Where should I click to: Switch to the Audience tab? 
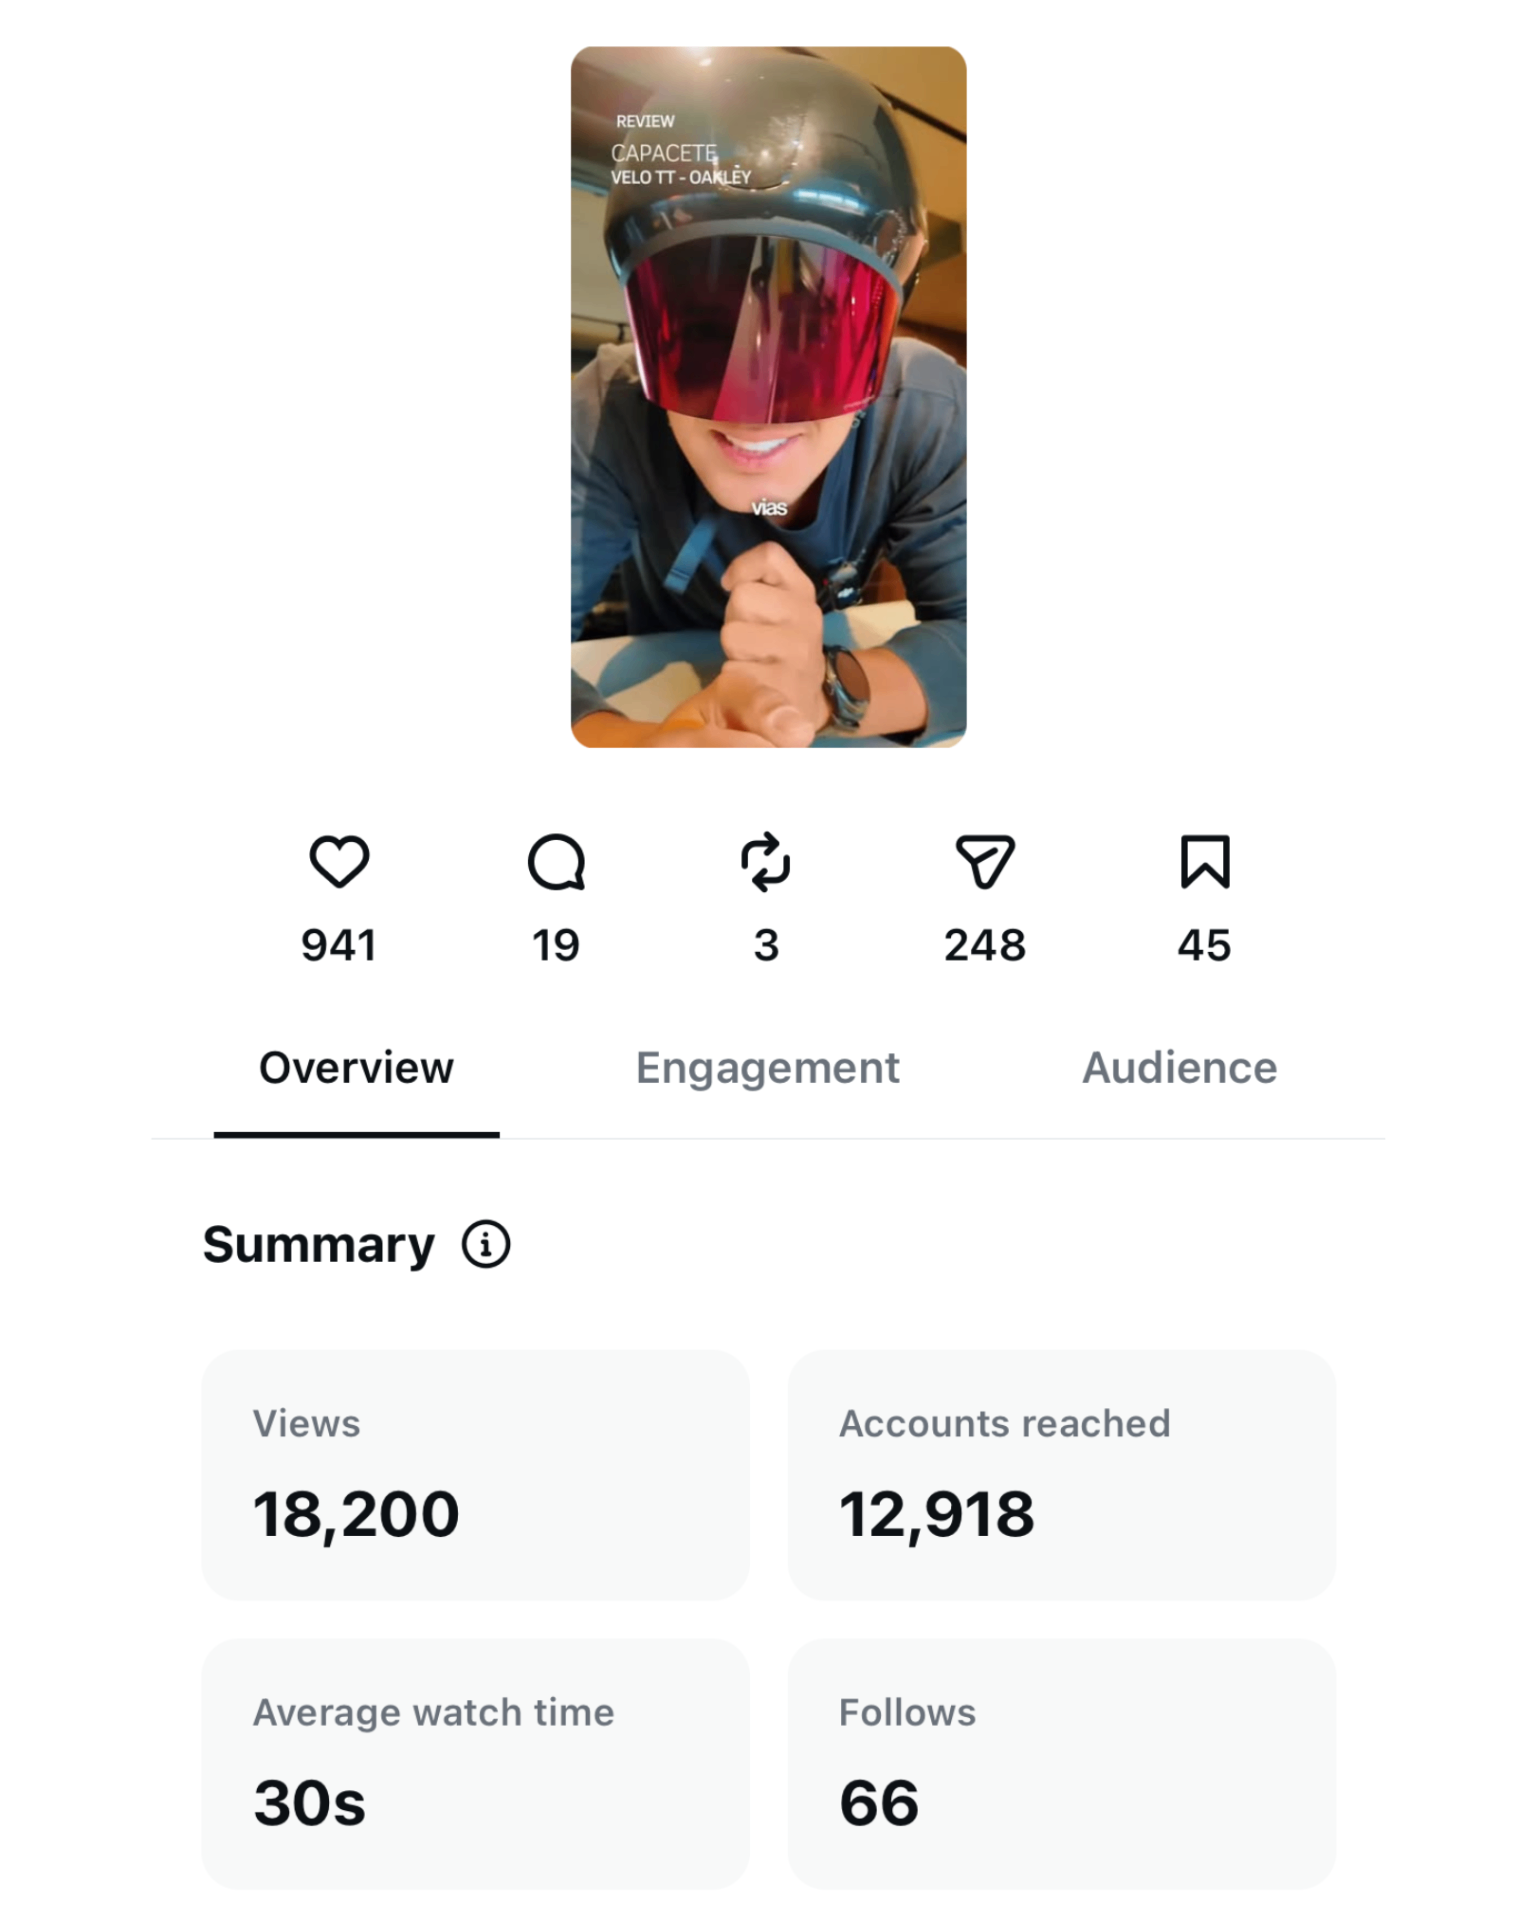[x=1179, y=1068]
